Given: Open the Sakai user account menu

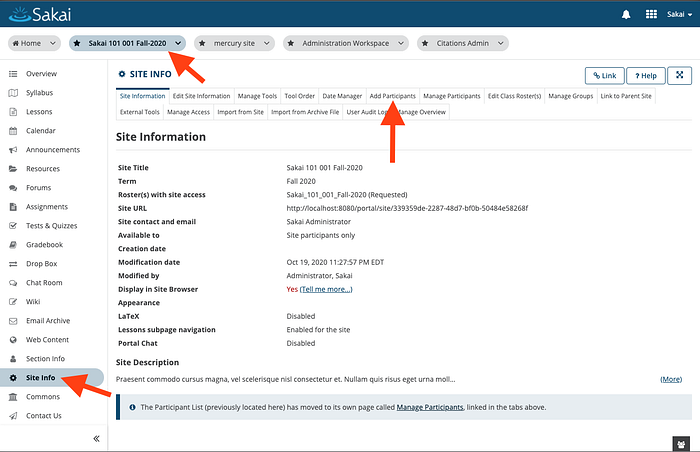Looking at the screenshot, I should point(679,15).
